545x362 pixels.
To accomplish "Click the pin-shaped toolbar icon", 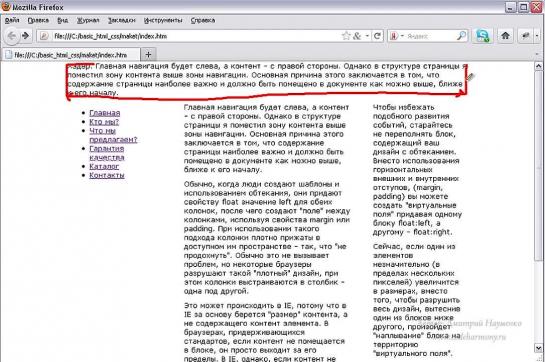I will point(525,36).
